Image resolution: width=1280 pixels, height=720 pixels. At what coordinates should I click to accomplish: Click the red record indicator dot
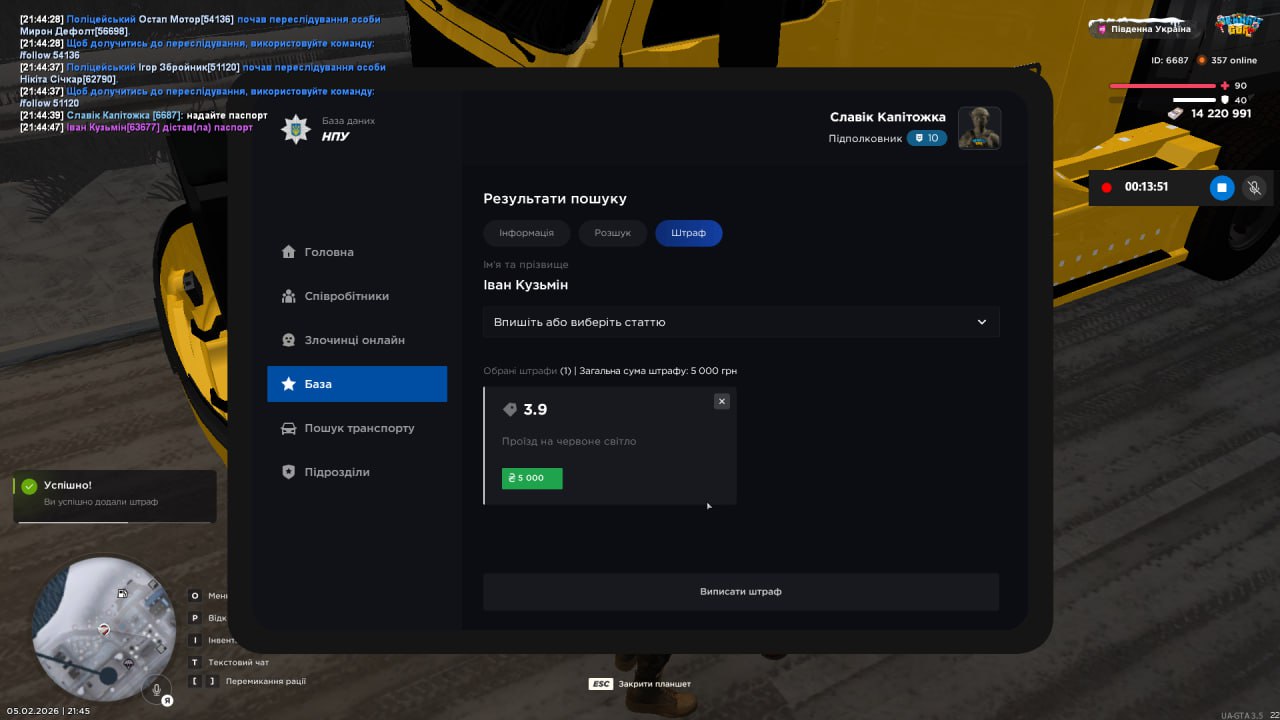pos(1107,187)
